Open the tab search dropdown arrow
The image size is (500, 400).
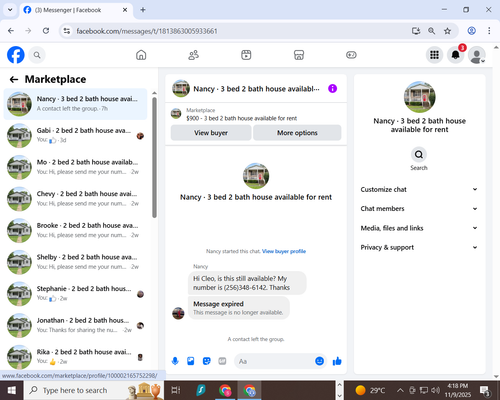(10, 10)
